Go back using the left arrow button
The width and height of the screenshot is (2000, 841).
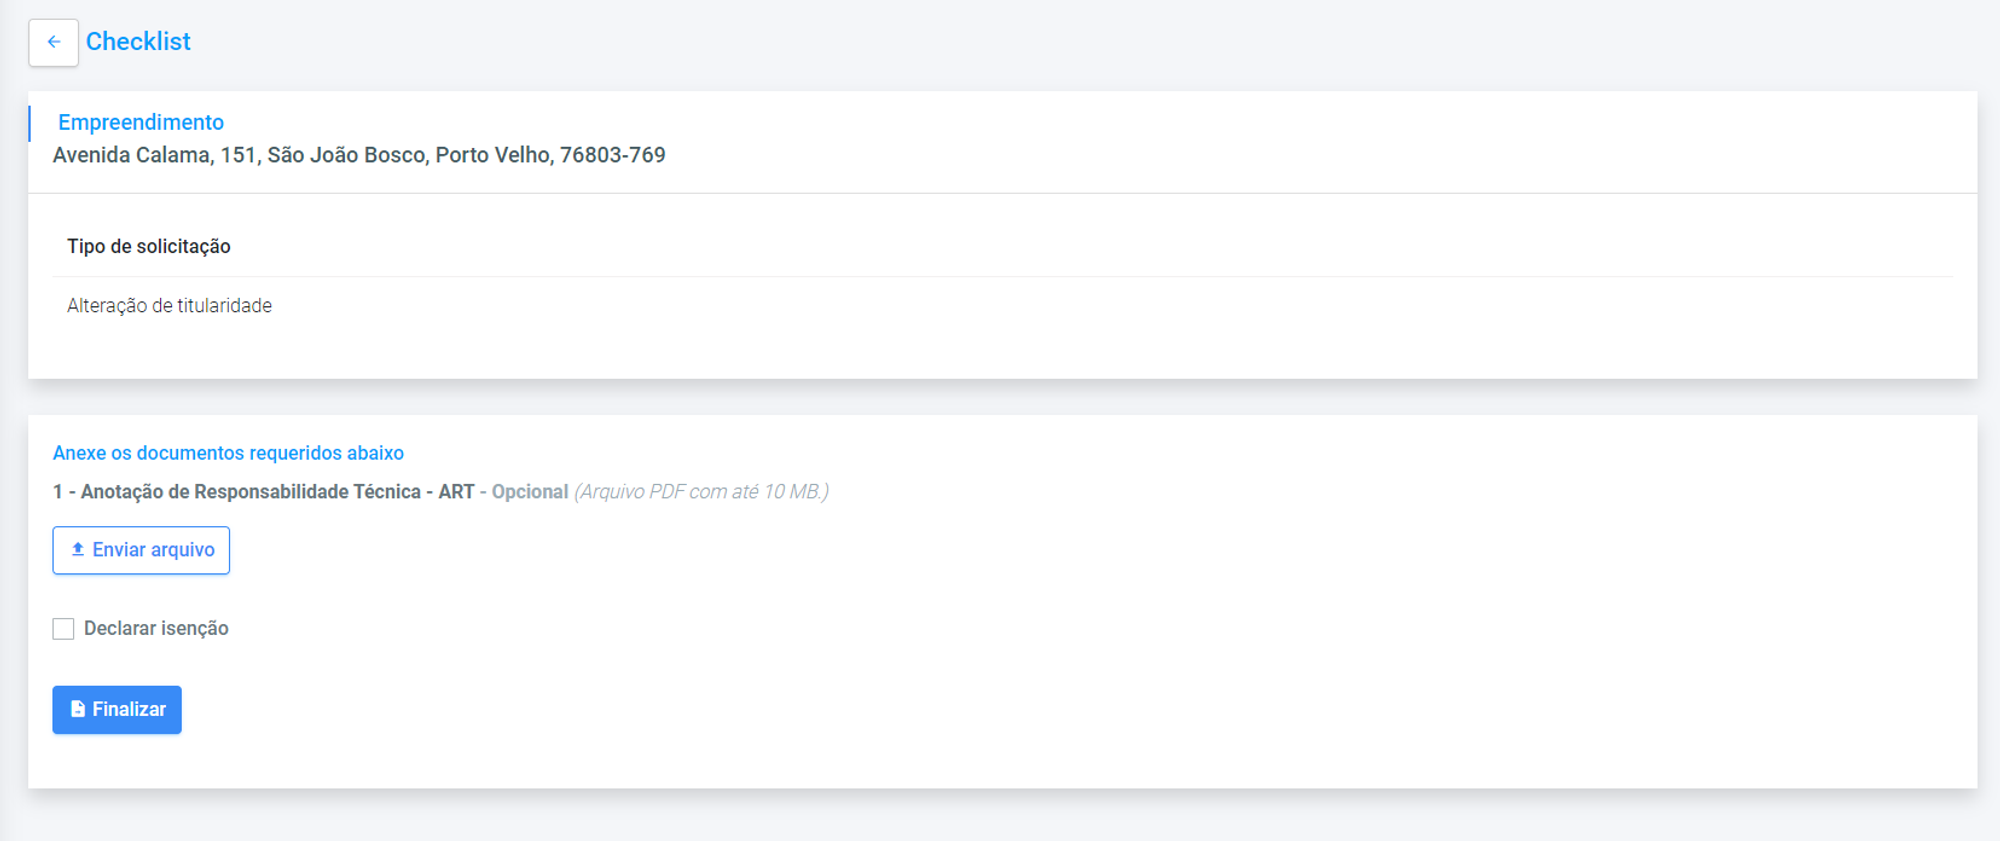(53, 42)
